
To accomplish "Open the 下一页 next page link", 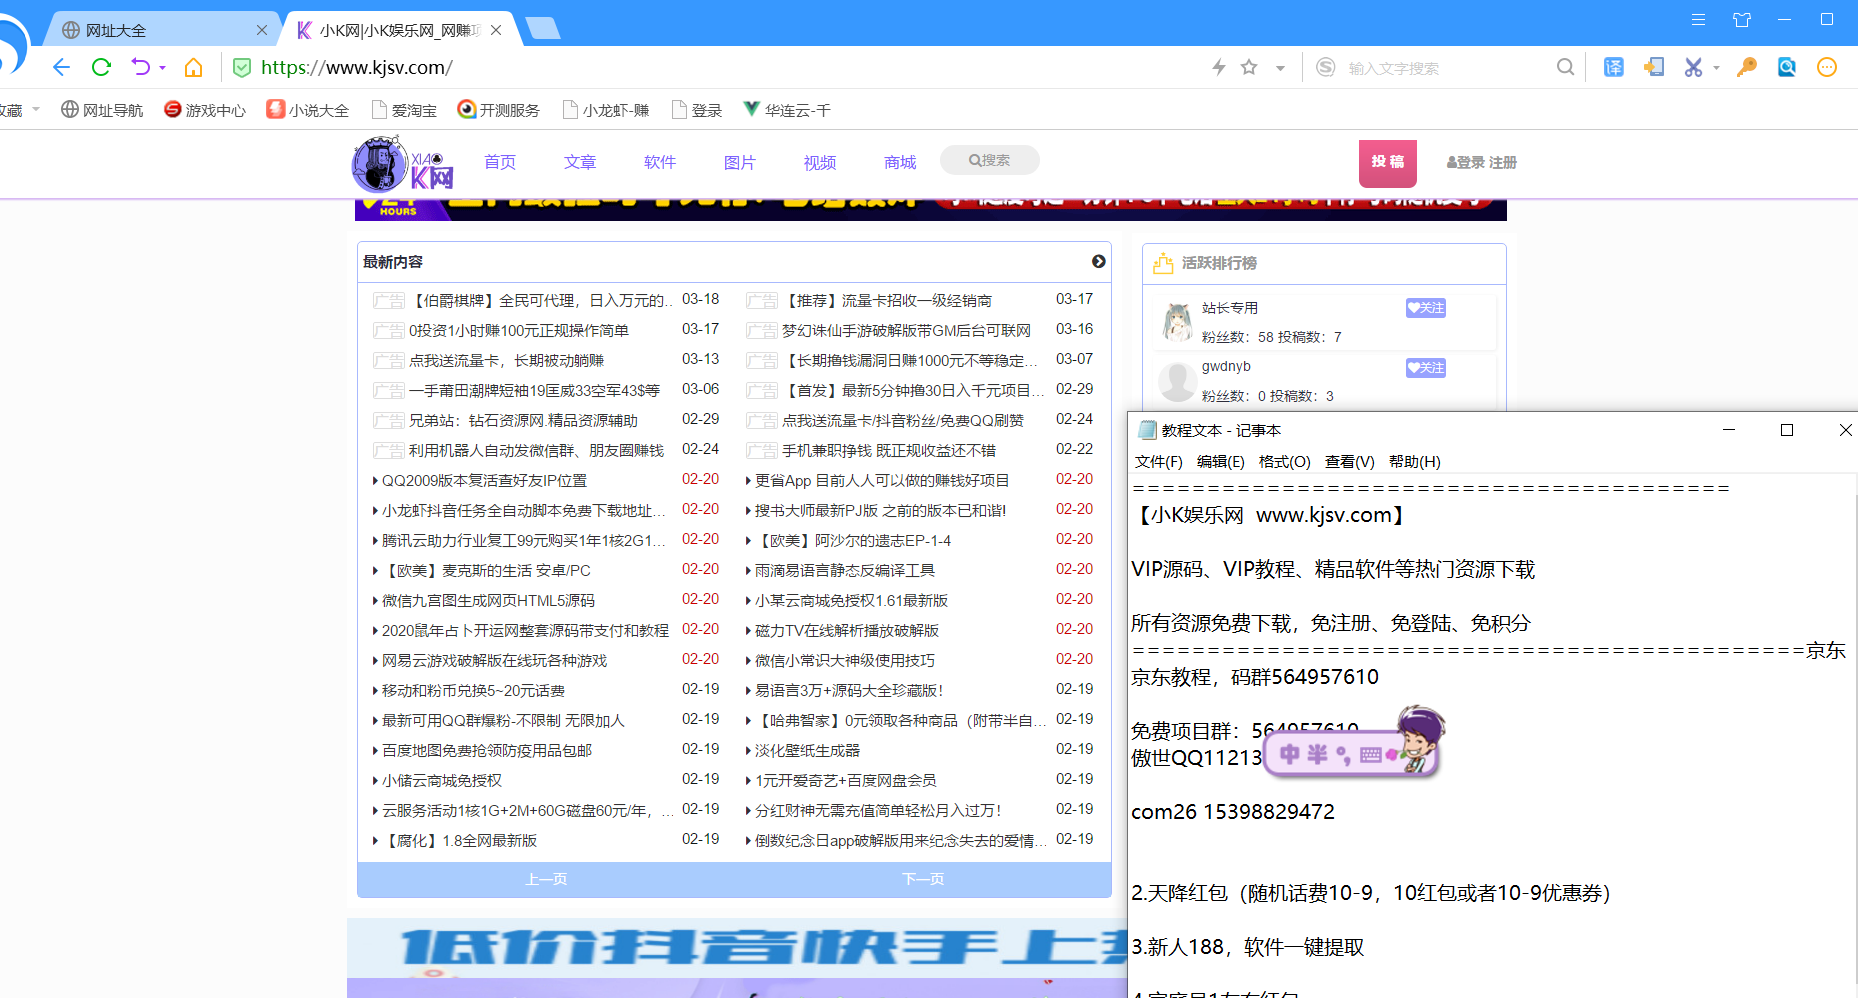I will point(922,879).
